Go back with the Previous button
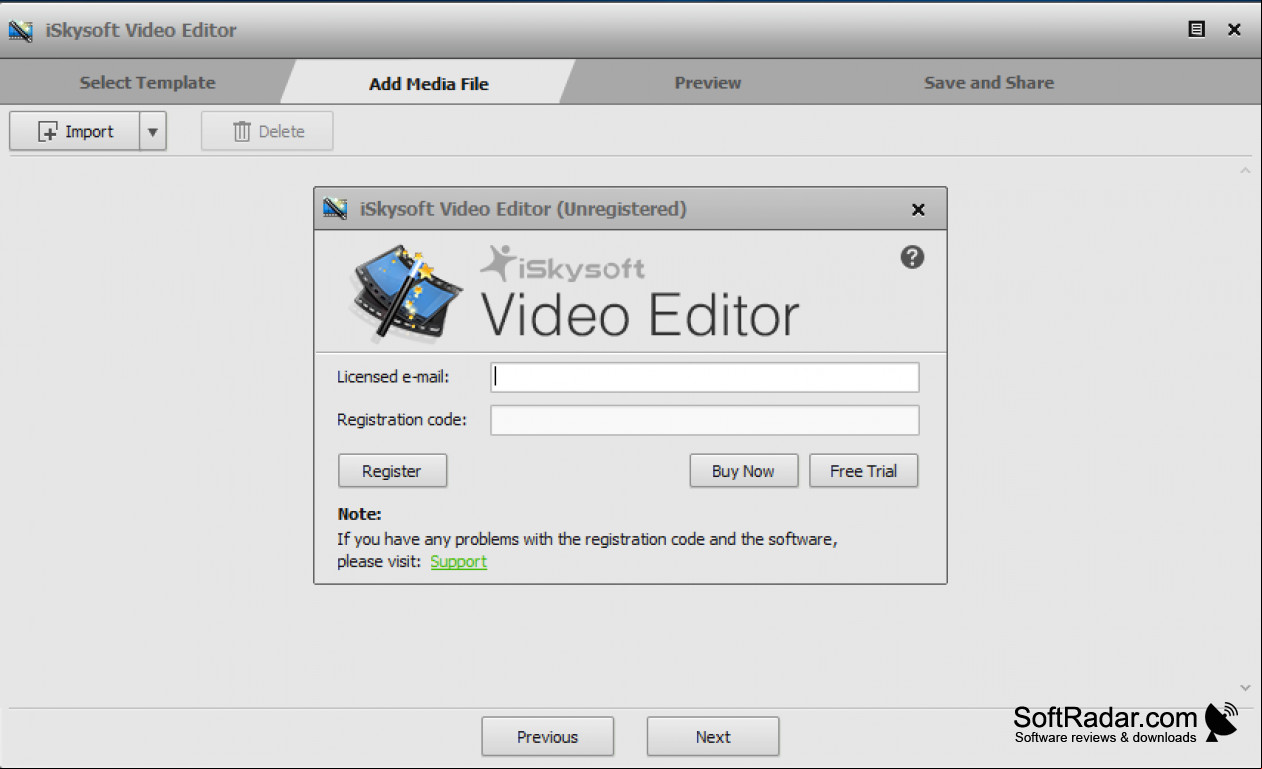The width and height of the screenshot is (1262, 769). pyautogui.click(x=547, y=736)
